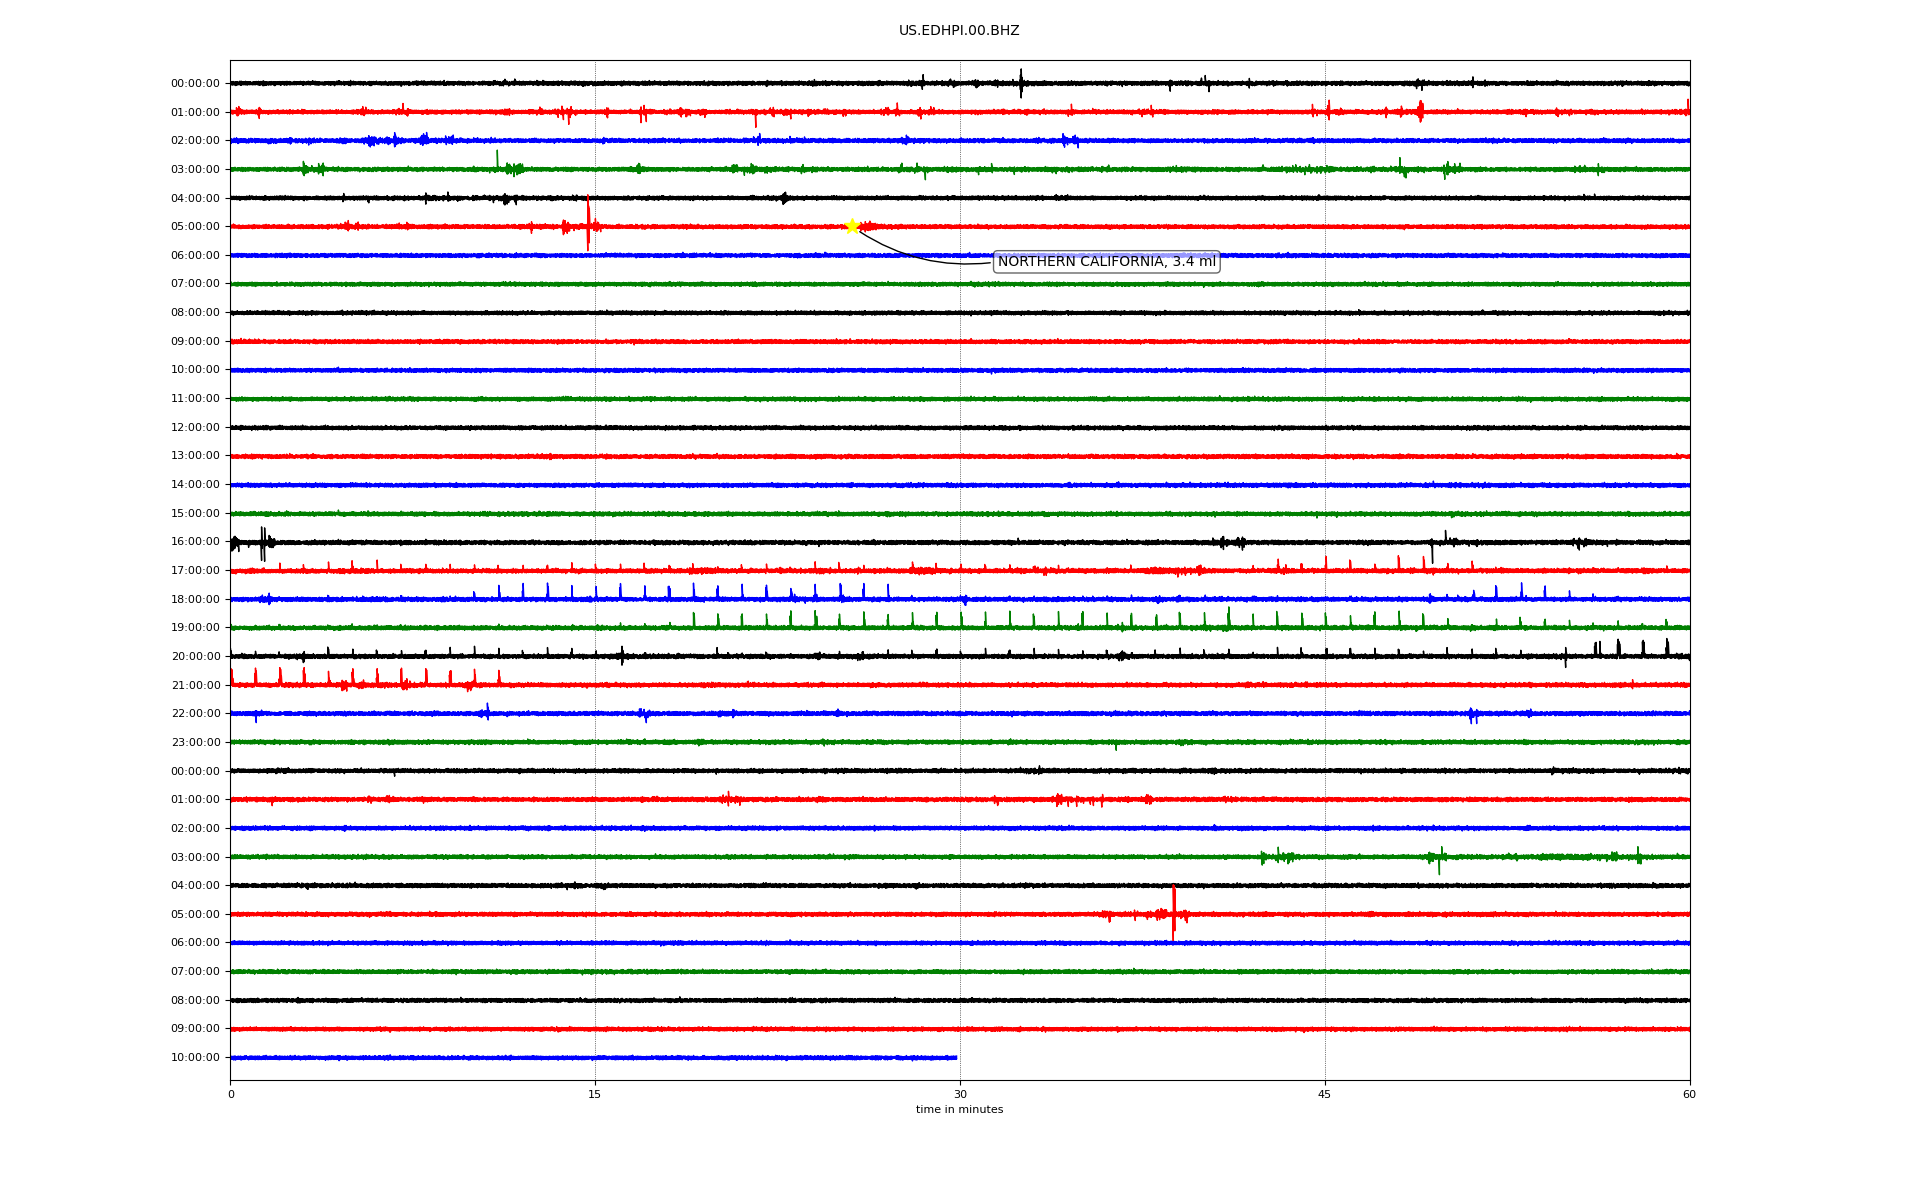This screenshot has height=1200, width=1920.
Task: Click the 30 tick label on the x-axis
Action: (960, 1094)
